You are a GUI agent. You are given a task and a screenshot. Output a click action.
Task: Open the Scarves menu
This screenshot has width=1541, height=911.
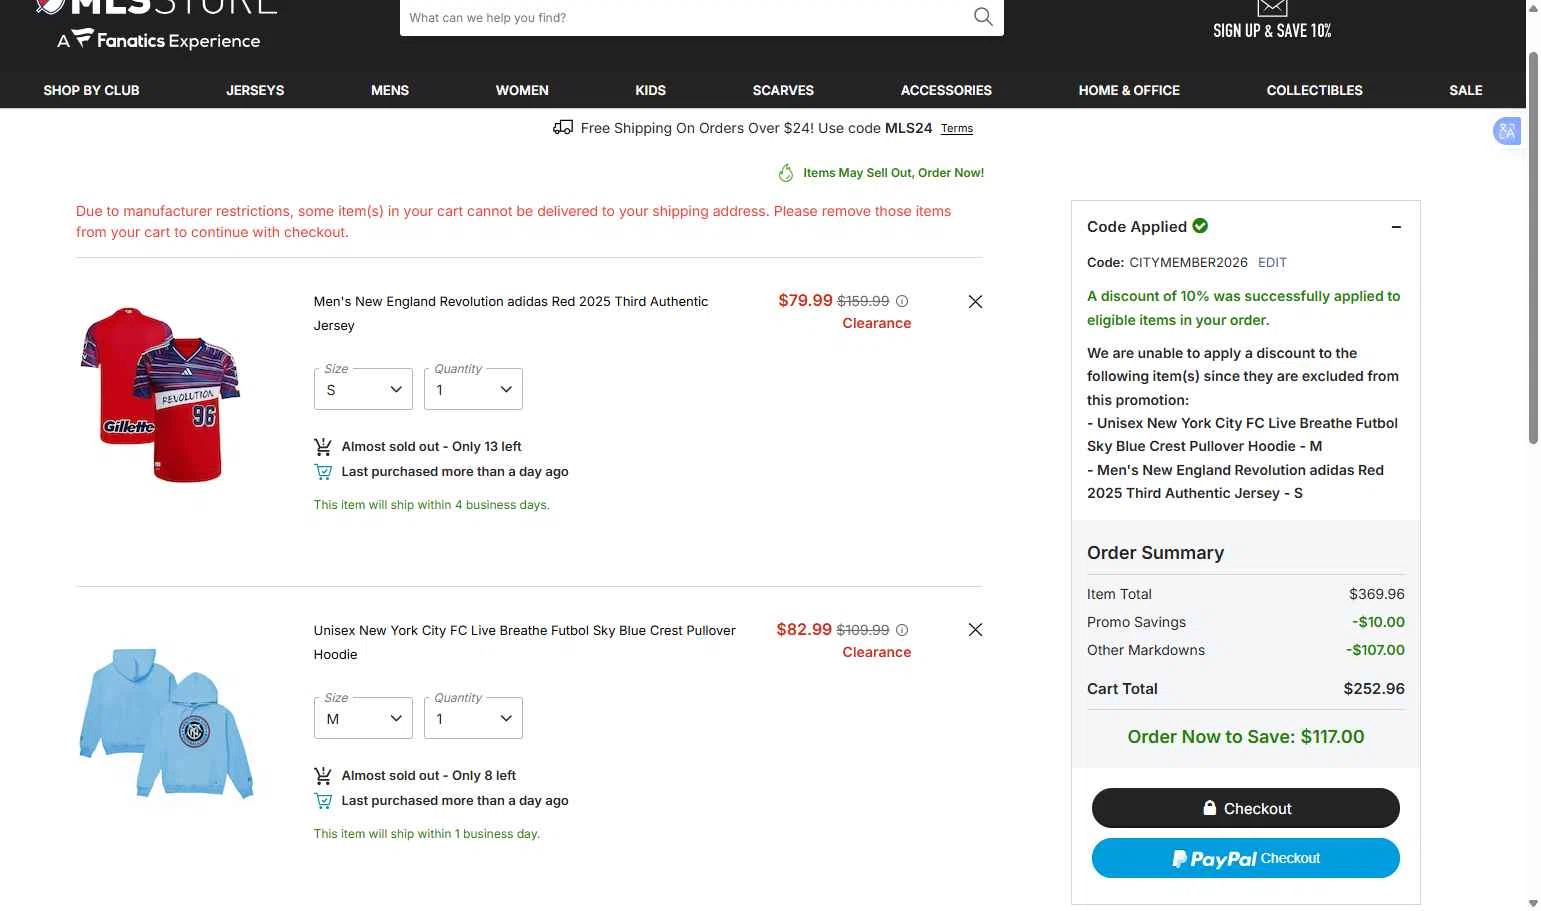pyautogui.click(x=783, y=90)
